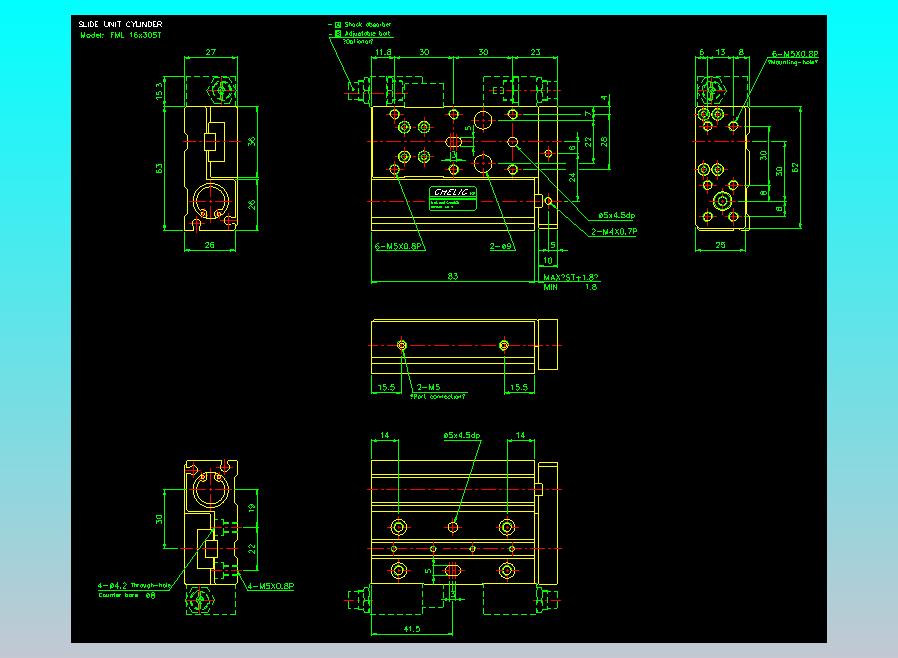Select the "23" dimension at top of front view

535,52
